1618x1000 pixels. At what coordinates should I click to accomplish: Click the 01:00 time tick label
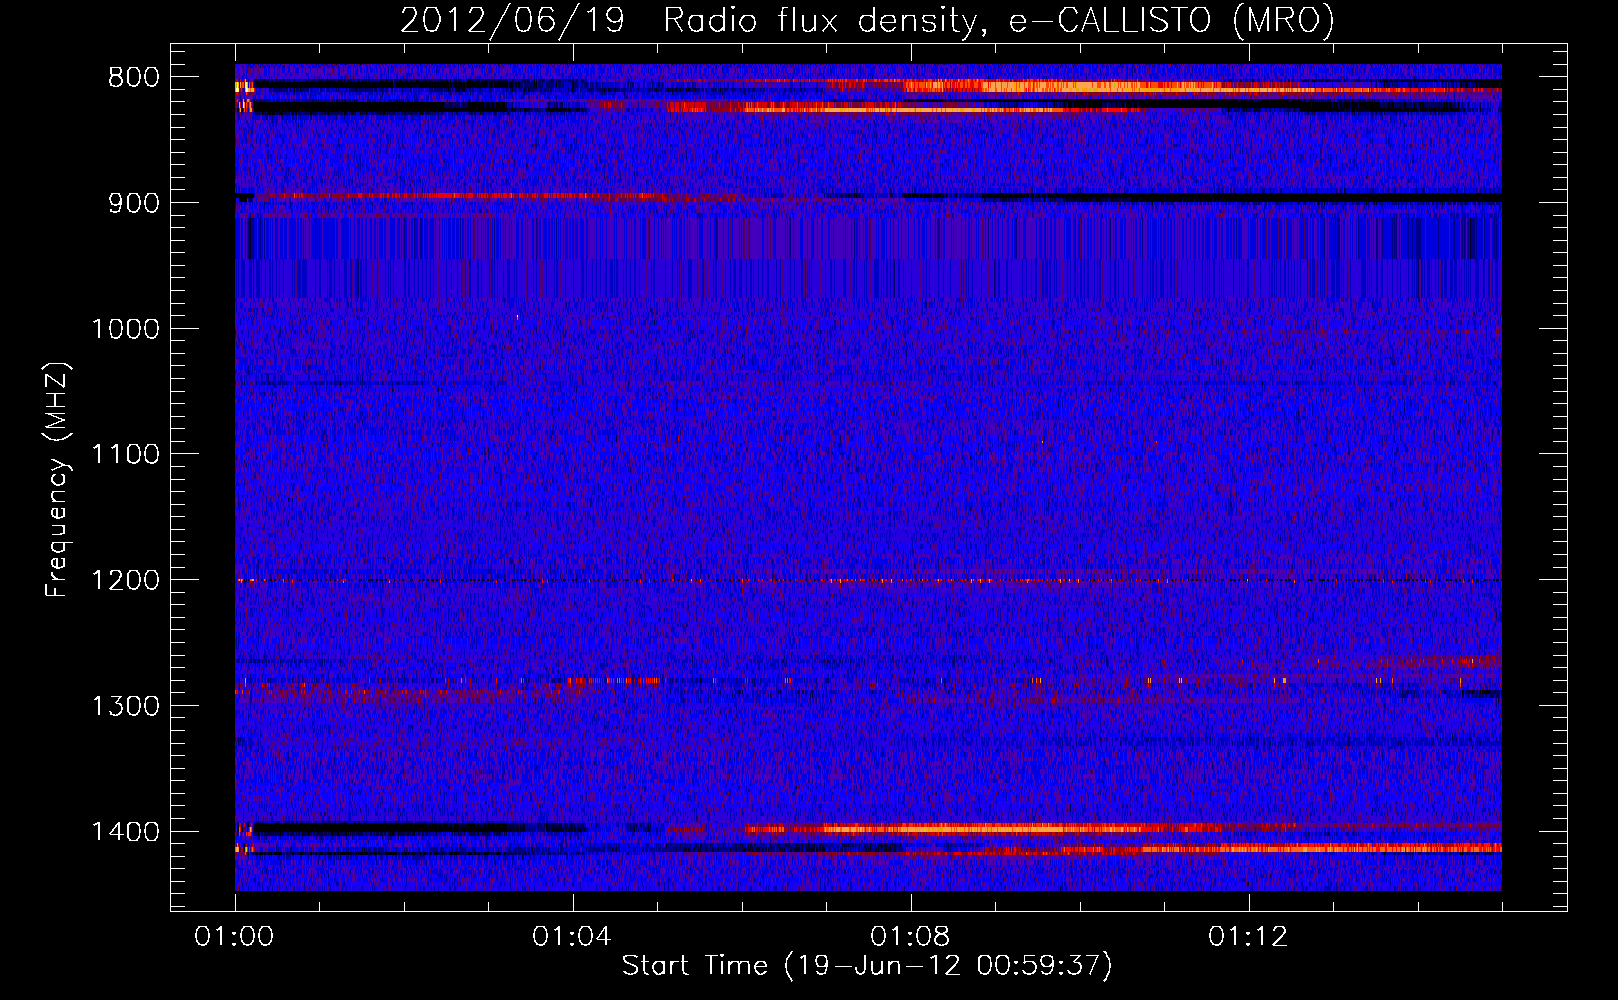234,937
